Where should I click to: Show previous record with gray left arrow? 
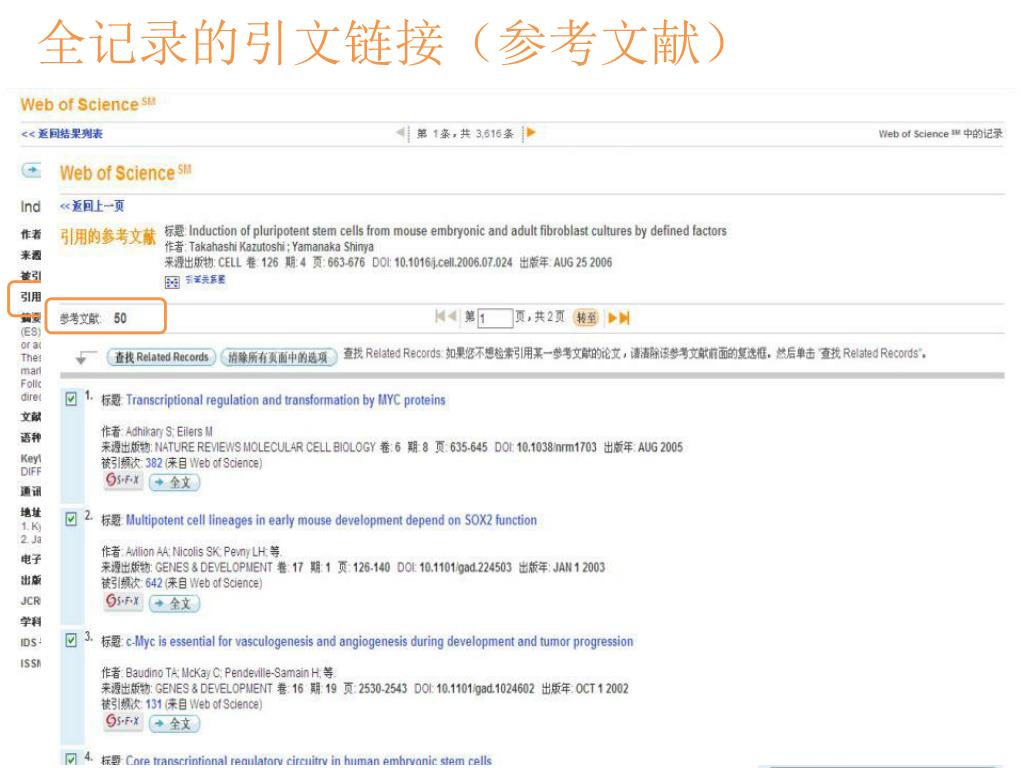click(x=400, y=133)
